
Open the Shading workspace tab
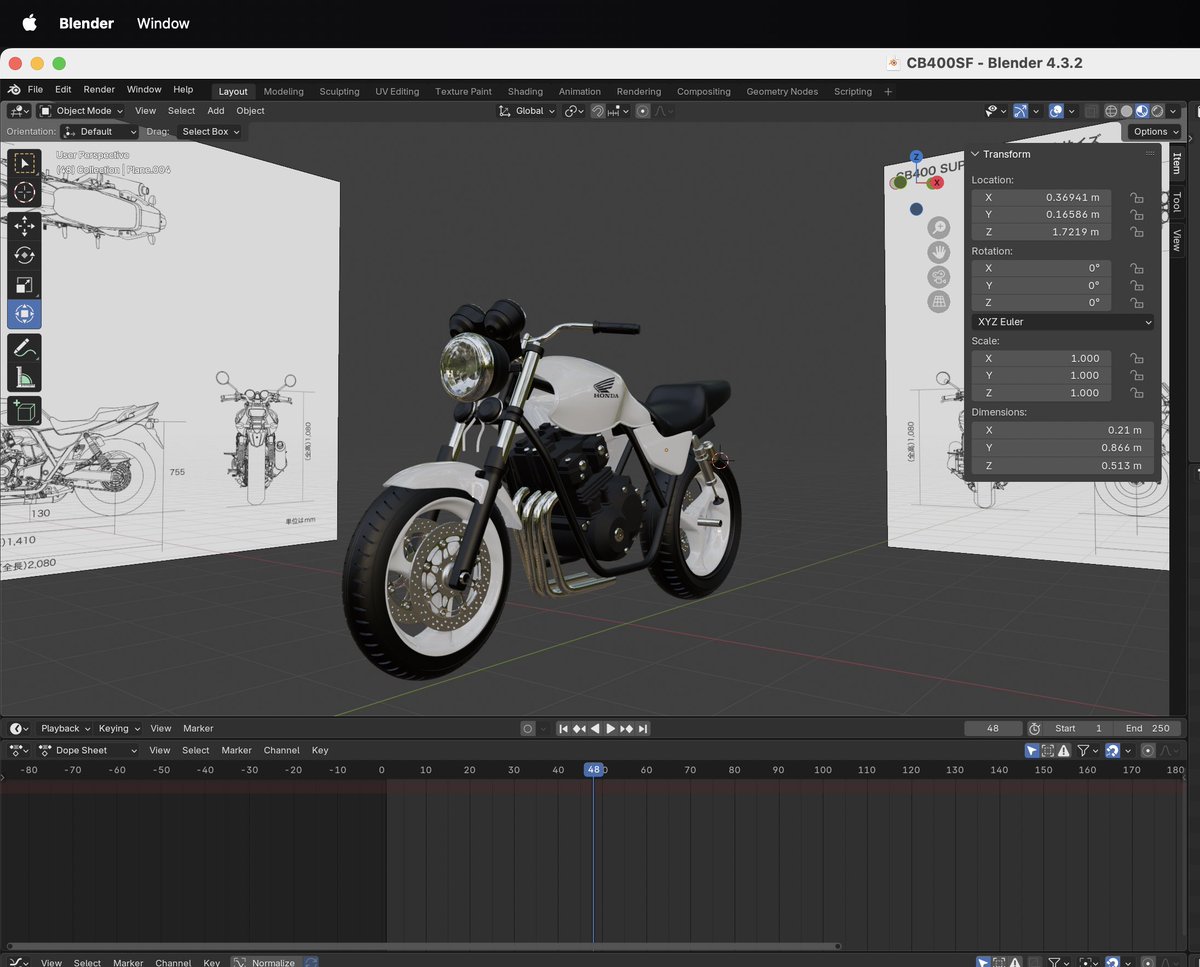point(525,91)
